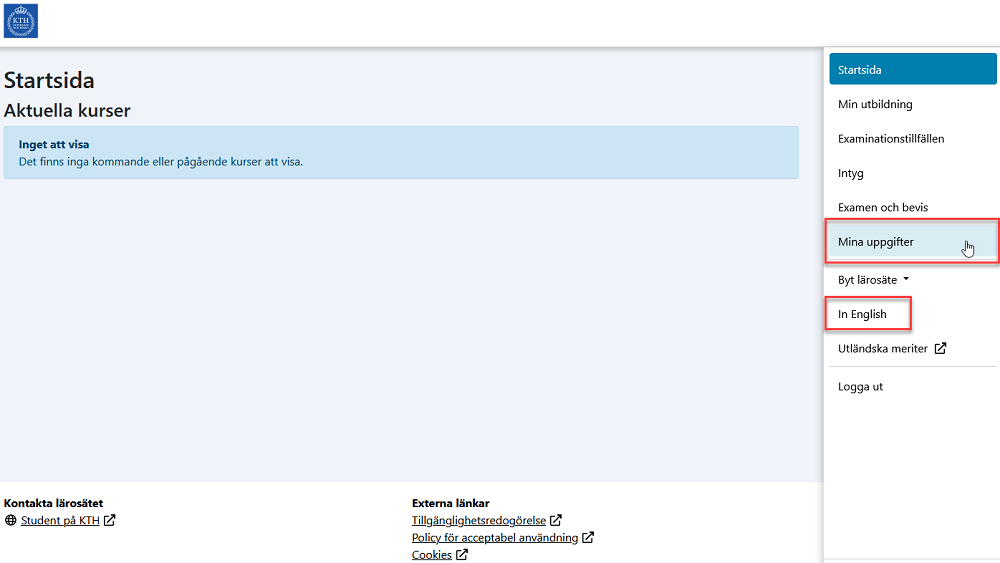Open Mina uppgifter in the side menu
Image resolution: width=1000 pixels, height=563 pixels.
[x=876, y=242]
